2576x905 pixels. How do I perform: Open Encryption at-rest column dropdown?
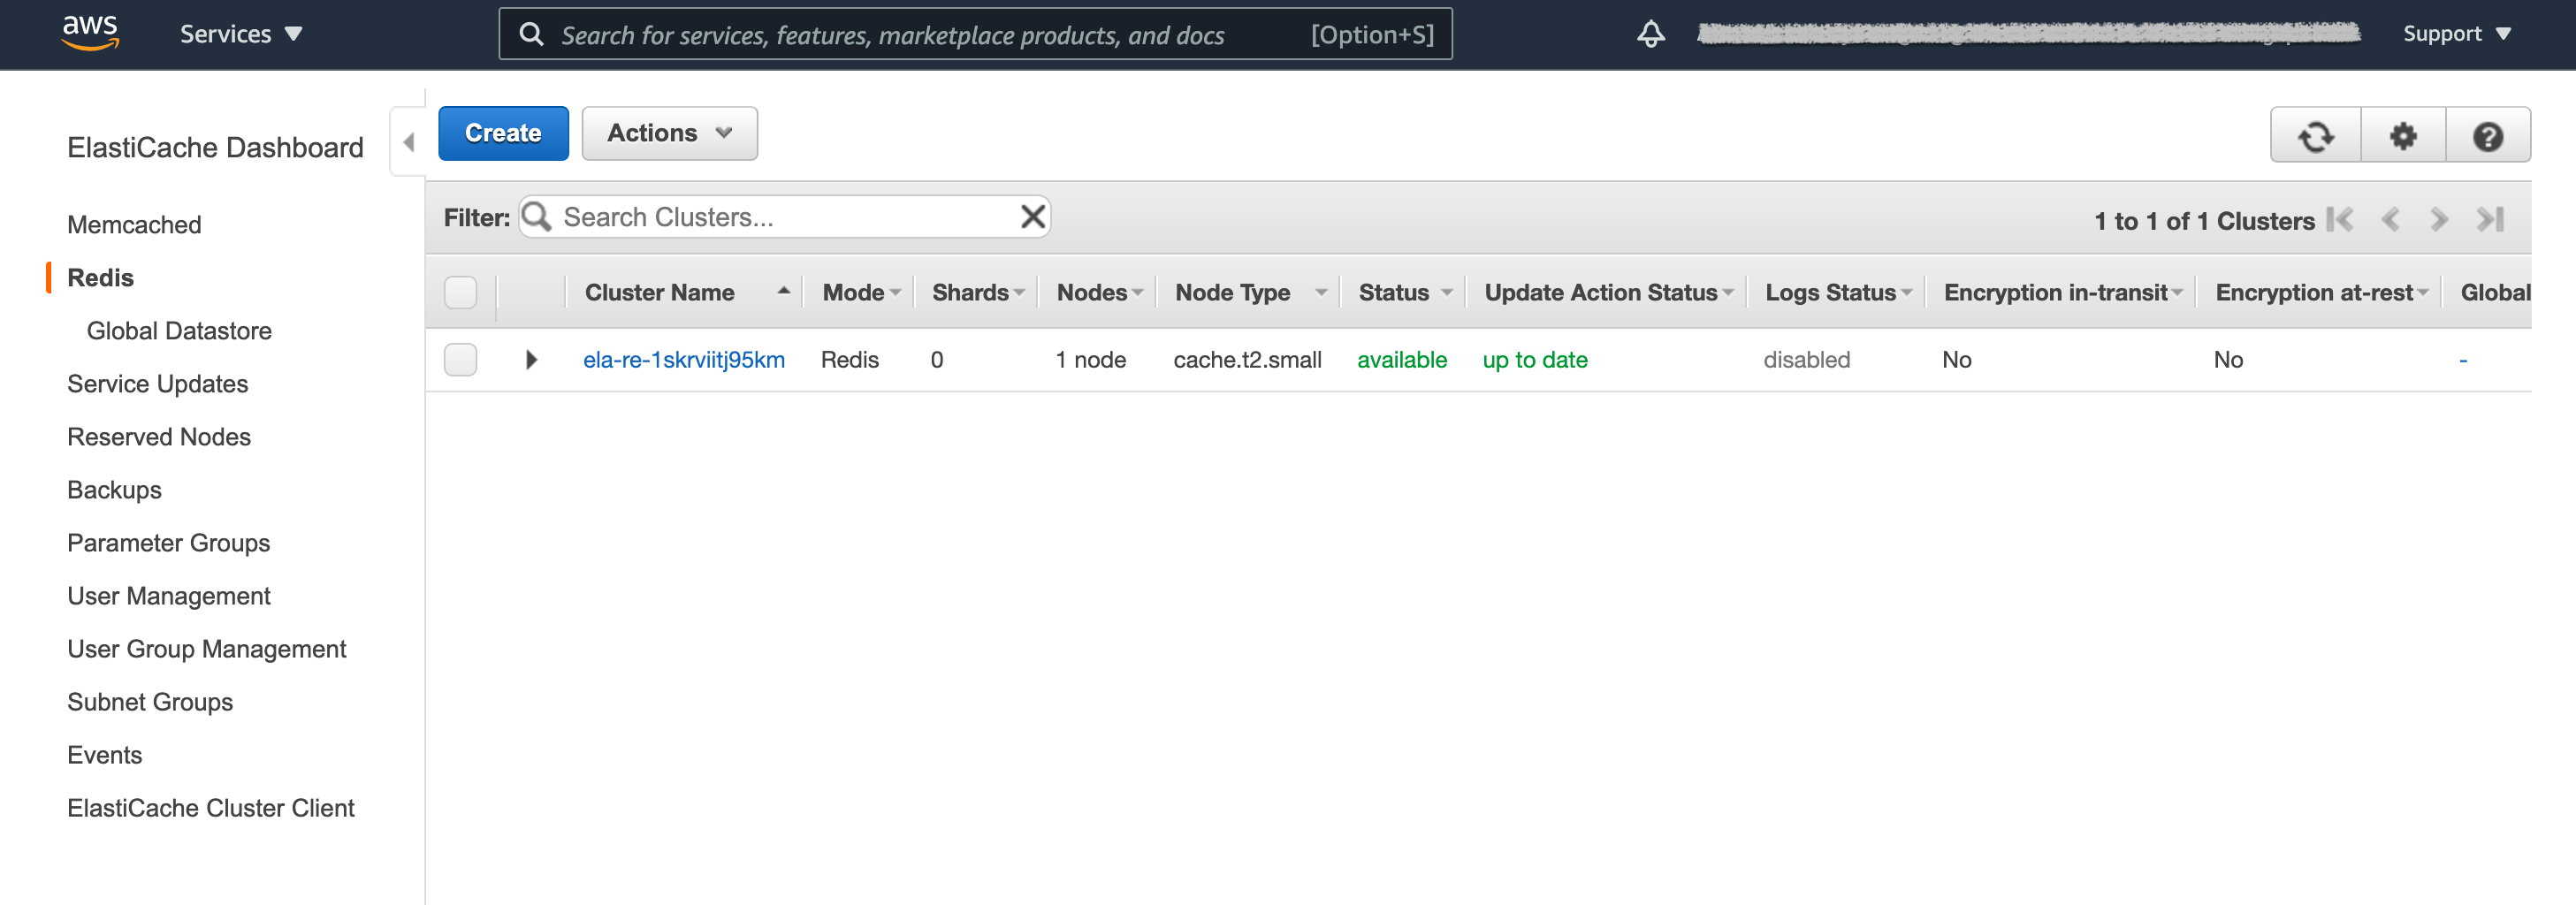pyautogui.click(x=2422, y=293)
